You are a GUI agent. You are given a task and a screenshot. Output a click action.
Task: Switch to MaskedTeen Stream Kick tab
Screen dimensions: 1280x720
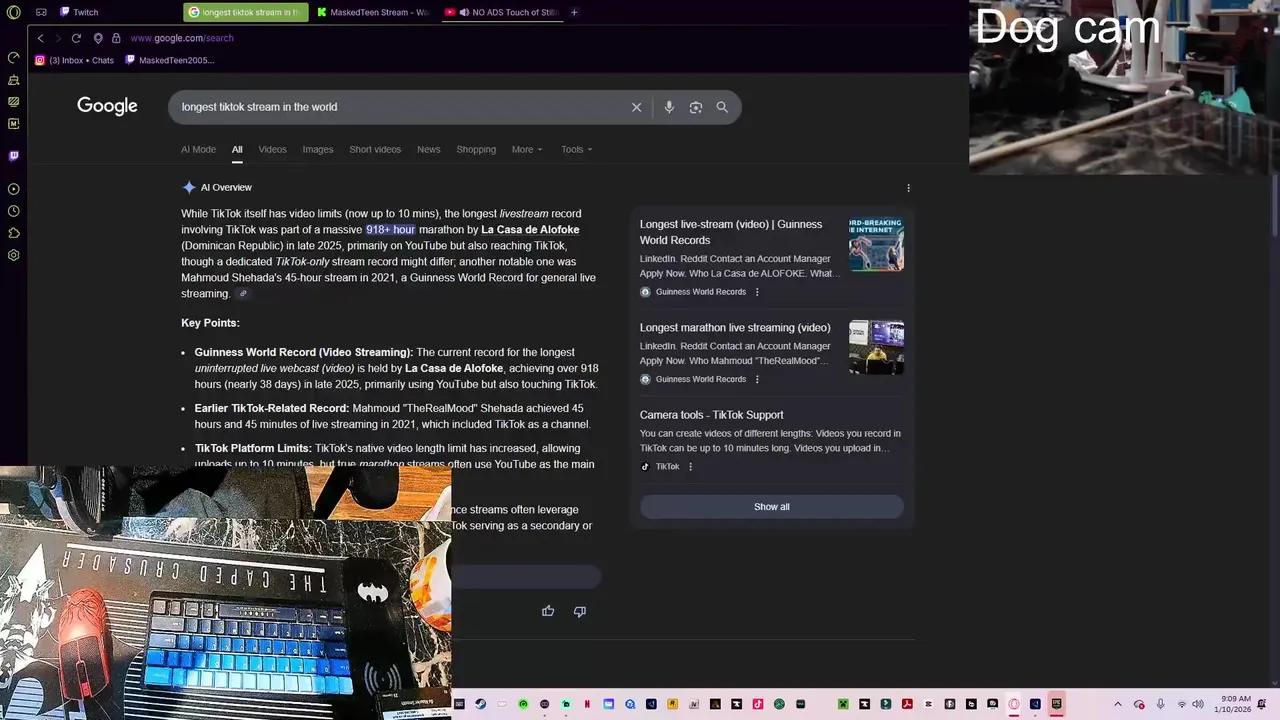373,12
